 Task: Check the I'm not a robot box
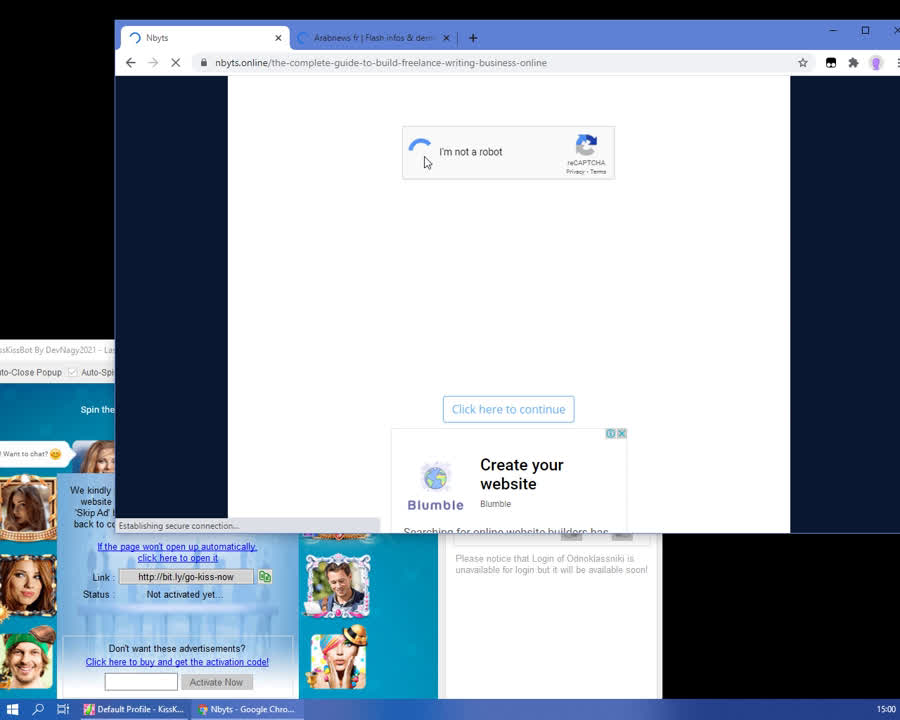421,152
